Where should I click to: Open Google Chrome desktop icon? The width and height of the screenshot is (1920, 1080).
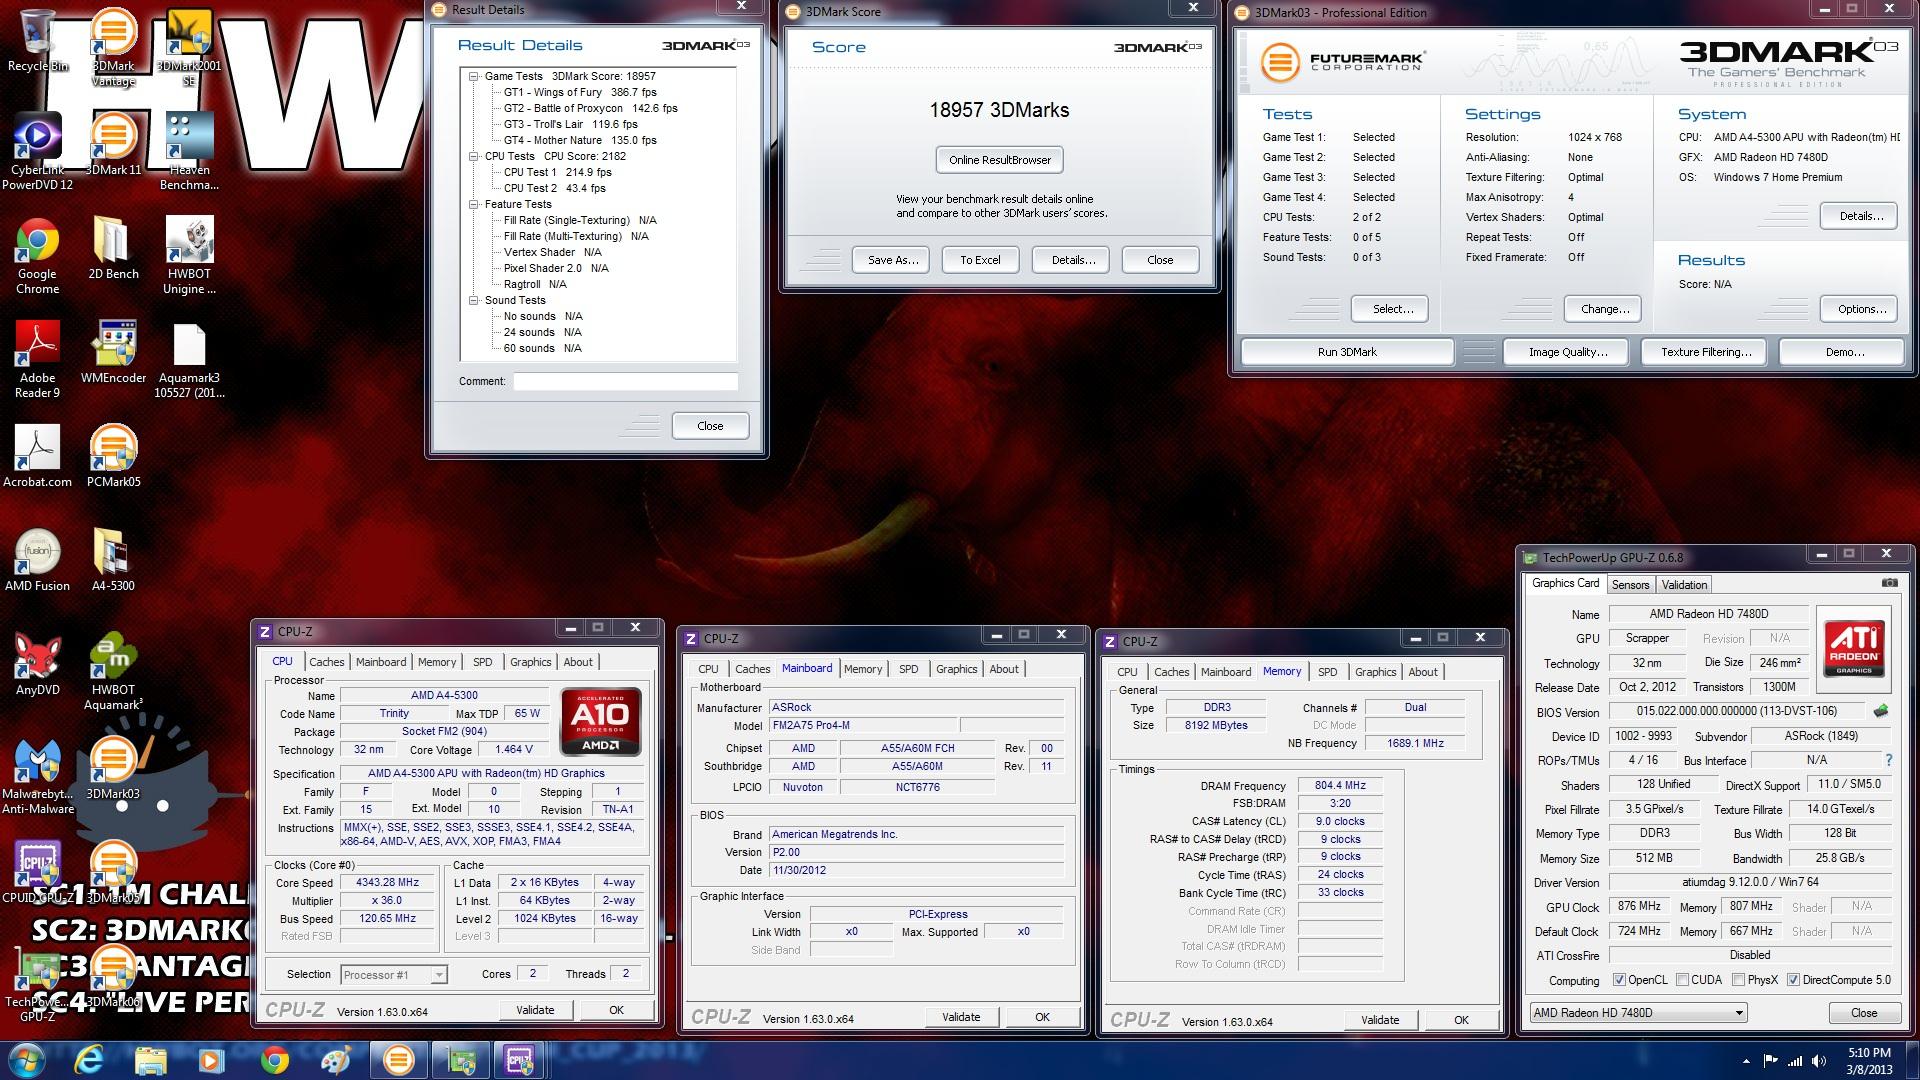37,255
